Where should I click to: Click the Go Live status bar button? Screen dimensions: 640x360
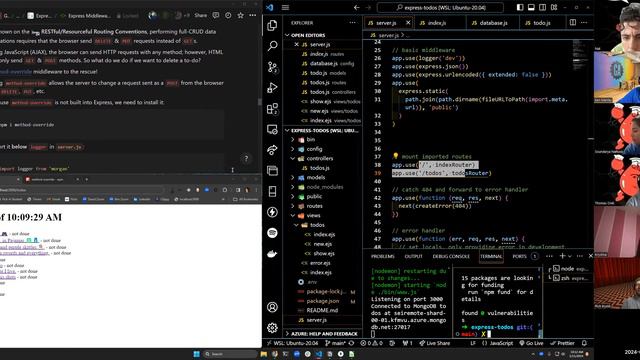tap(531, 343)
